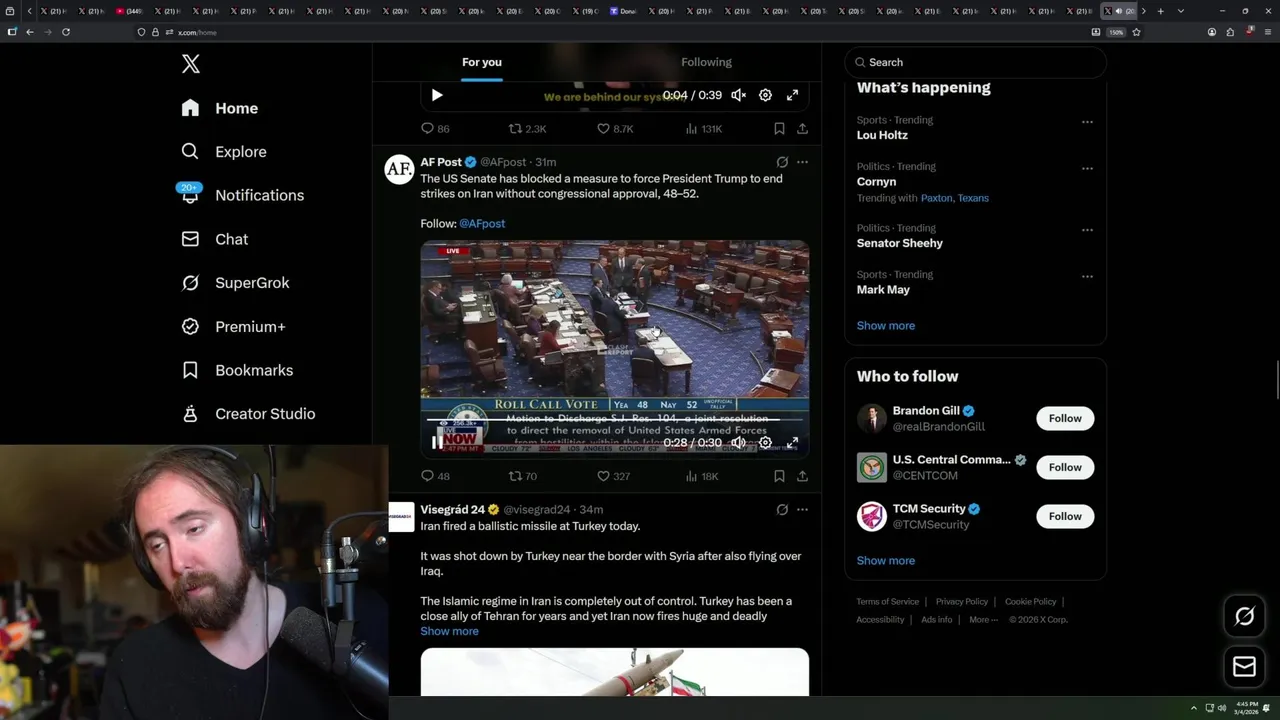The height and width of the screenshot is (720, 1280).
Task: Show more Who to follow suggestions
Action: pyautogui.click(x=886, y=561)
